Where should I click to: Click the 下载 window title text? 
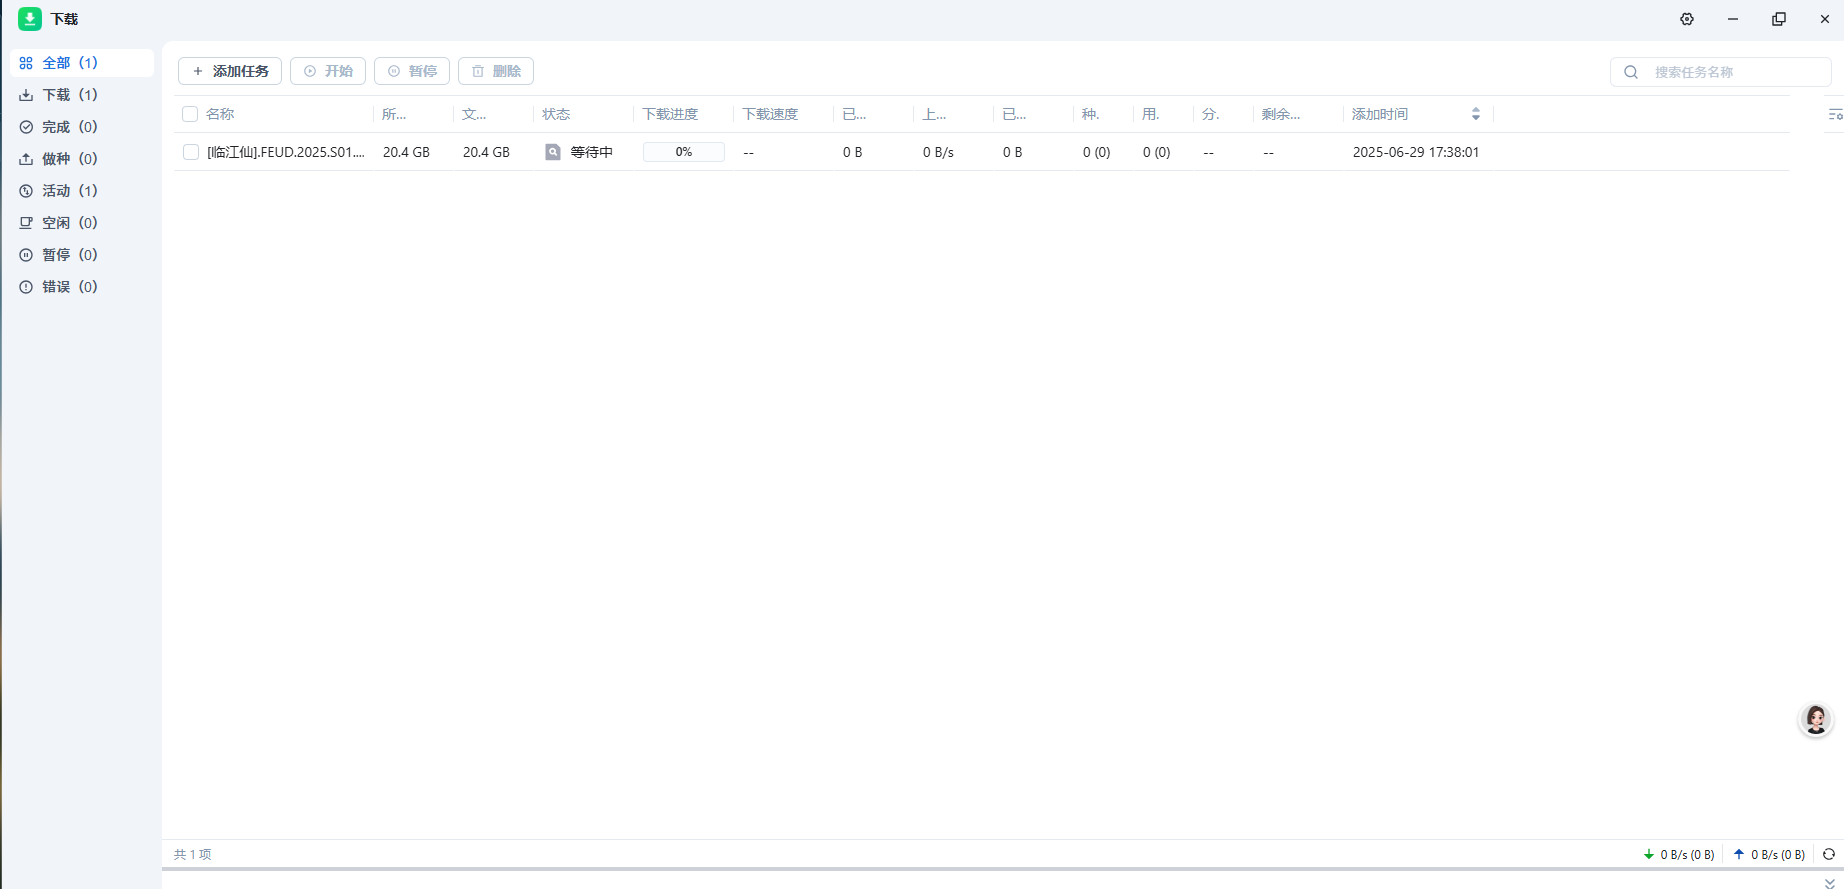(65, 19)
